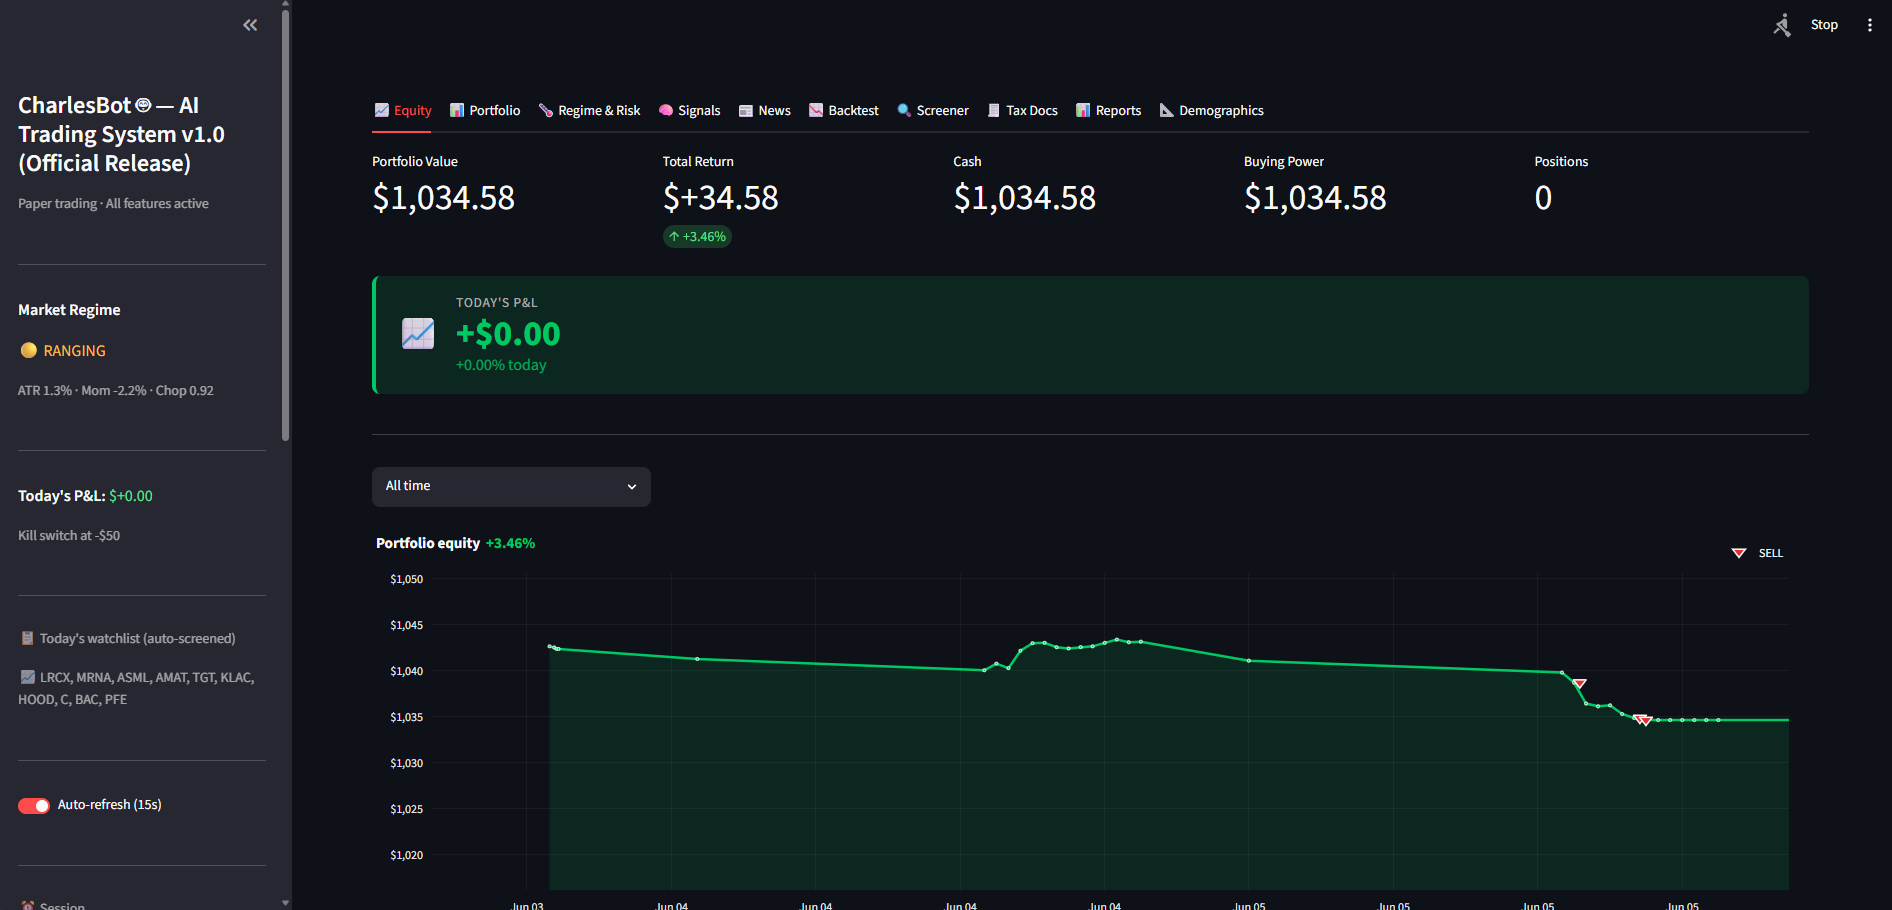This screenshot has width=1892, height=910.
Task: View the Tax Docs tab
Action: 1022,110
